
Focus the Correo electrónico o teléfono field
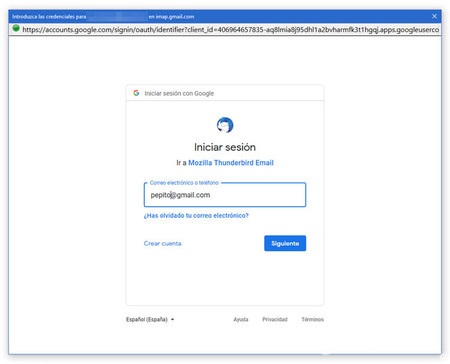click(225, 195)
